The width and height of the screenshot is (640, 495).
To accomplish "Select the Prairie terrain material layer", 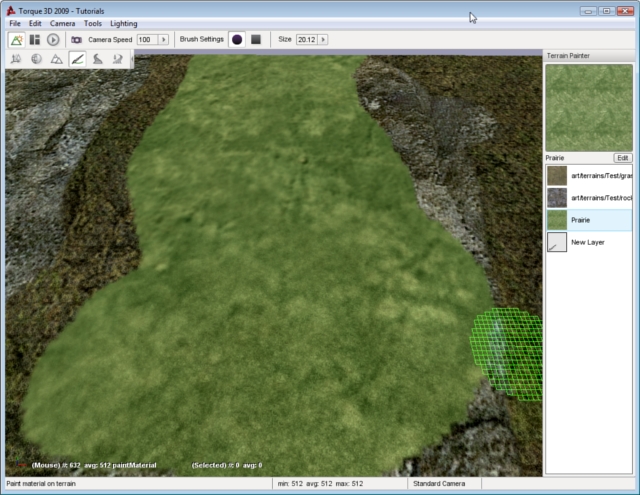I will point(588,219).
